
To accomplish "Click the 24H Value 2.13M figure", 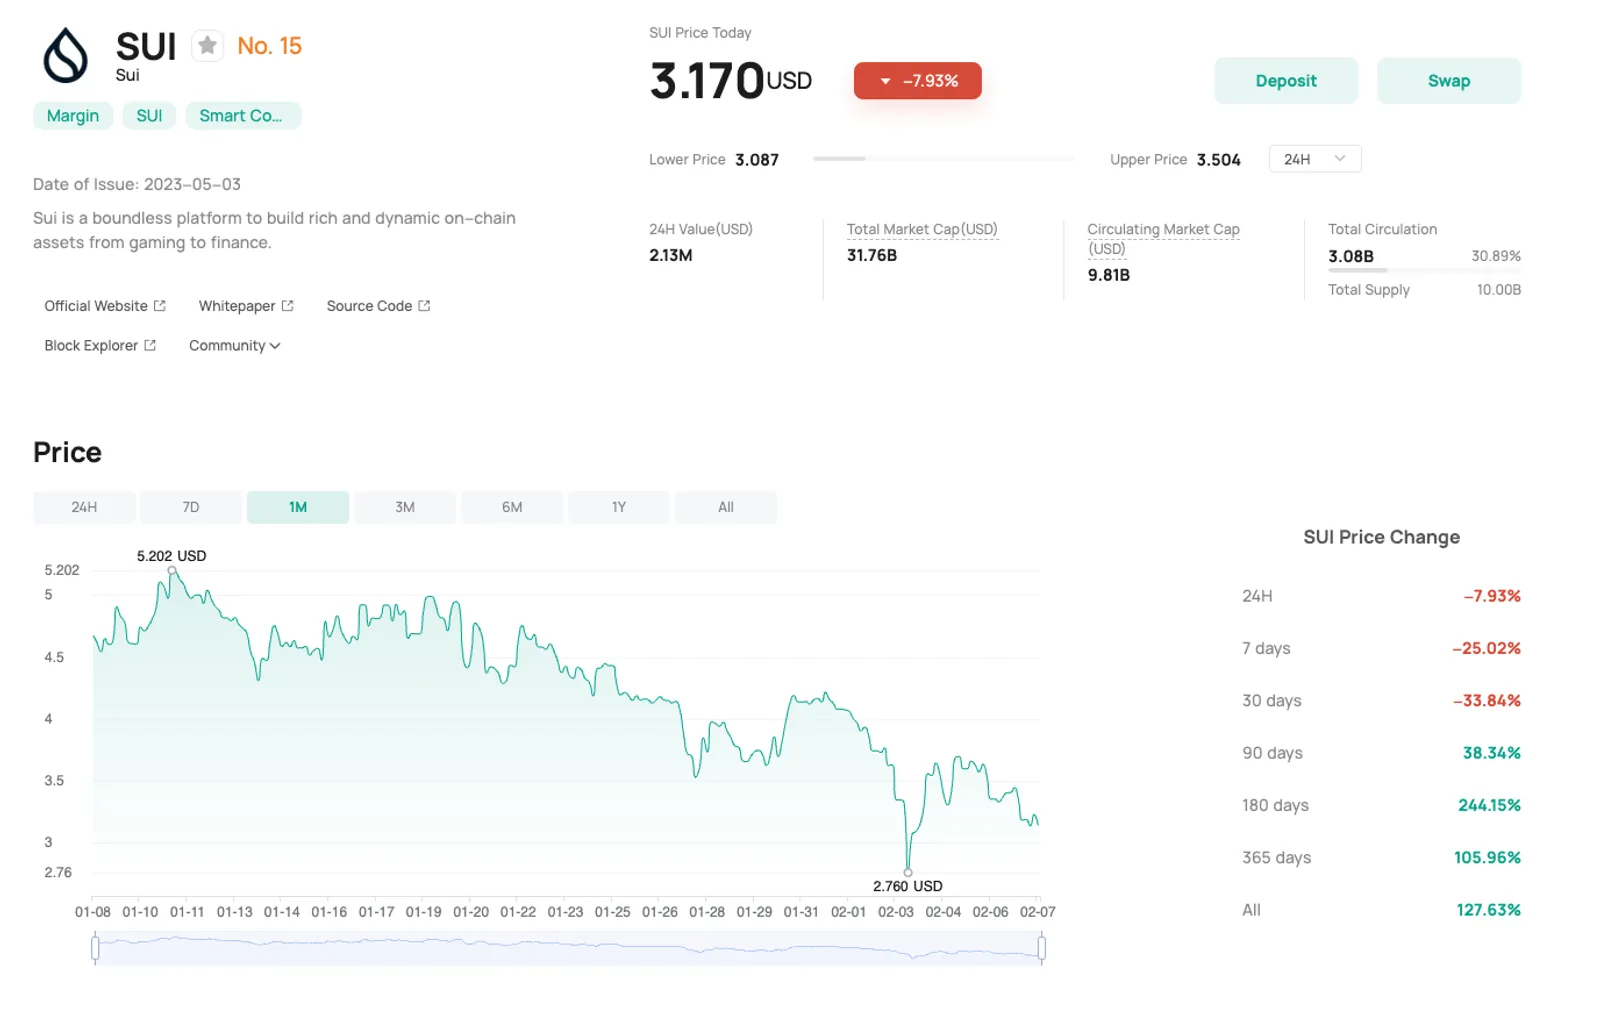I will pyautogui.click(x=671, y=255).
